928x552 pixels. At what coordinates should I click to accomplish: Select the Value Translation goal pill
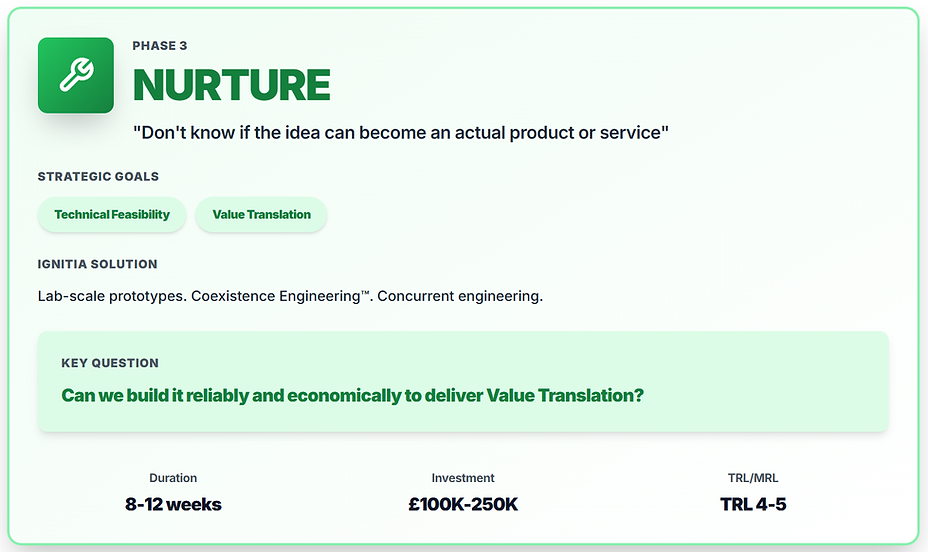click(x=261, y=214)
